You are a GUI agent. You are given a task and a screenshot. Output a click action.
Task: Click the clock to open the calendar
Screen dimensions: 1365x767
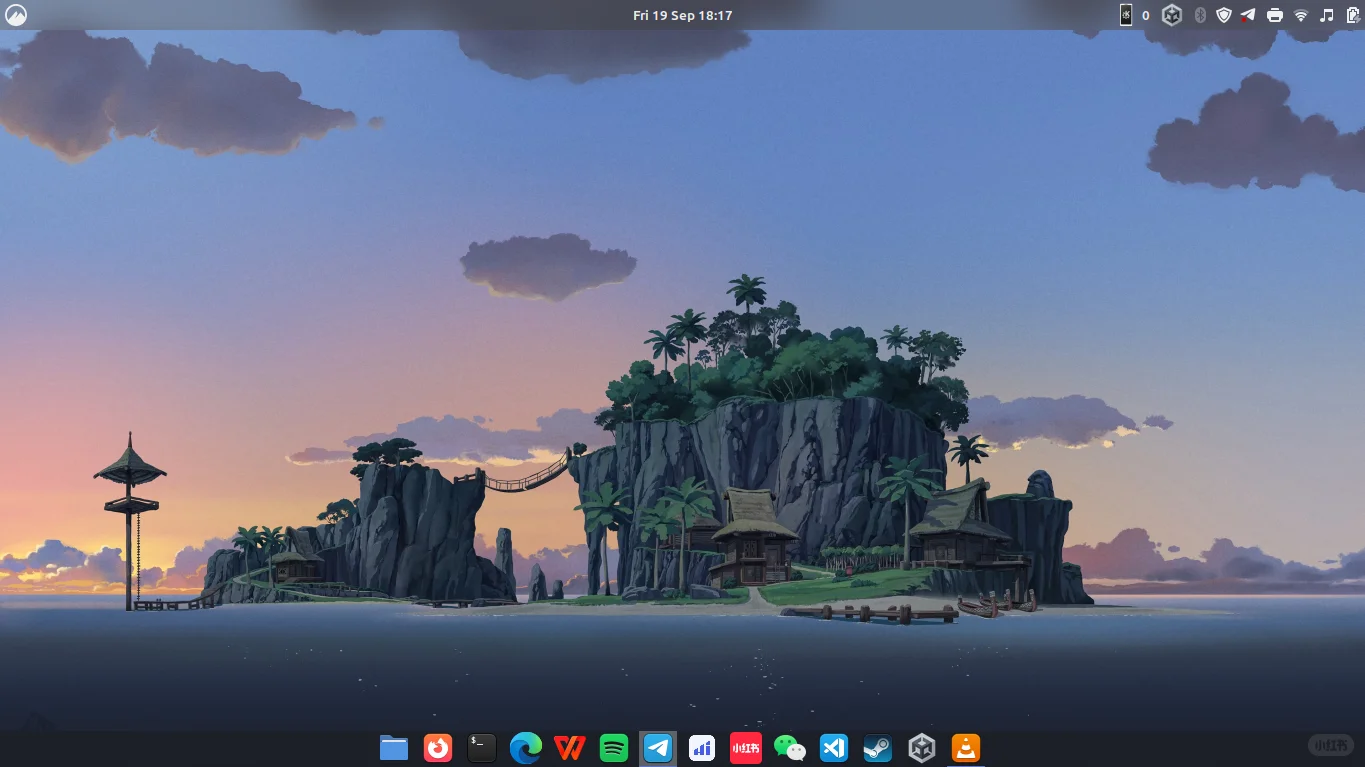pyautogui.click(x=683, y=15)
